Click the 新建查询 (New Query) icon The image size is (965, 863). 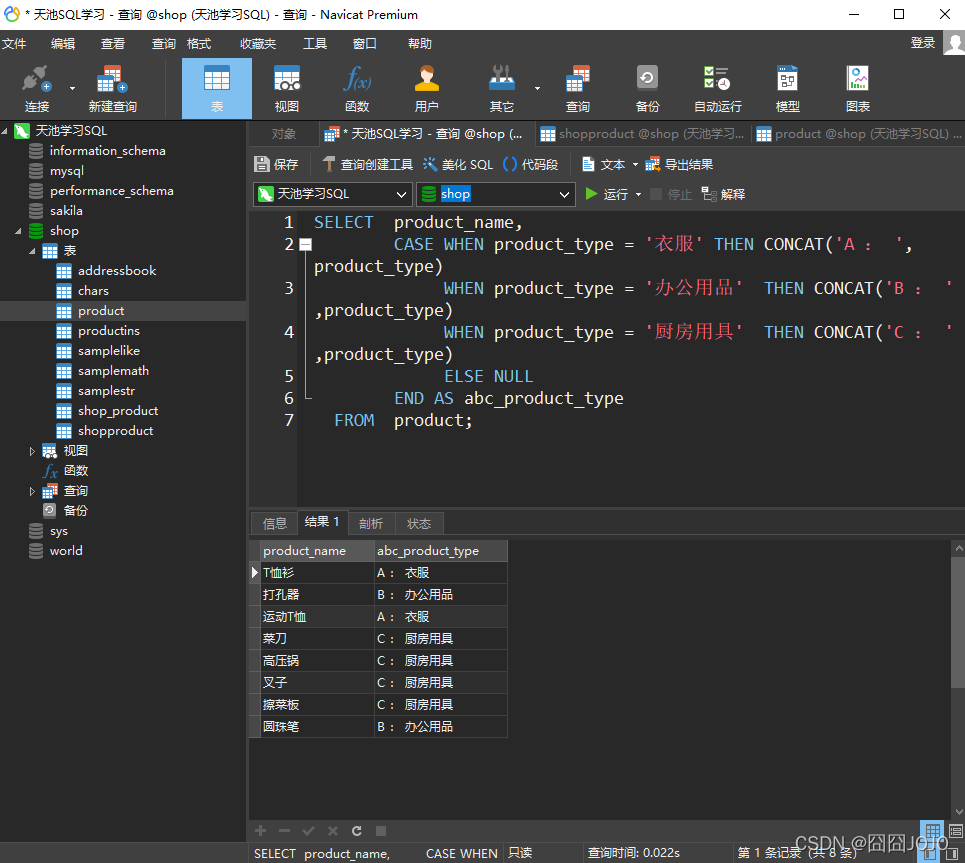pyautogui.click(x=112, y=89)
